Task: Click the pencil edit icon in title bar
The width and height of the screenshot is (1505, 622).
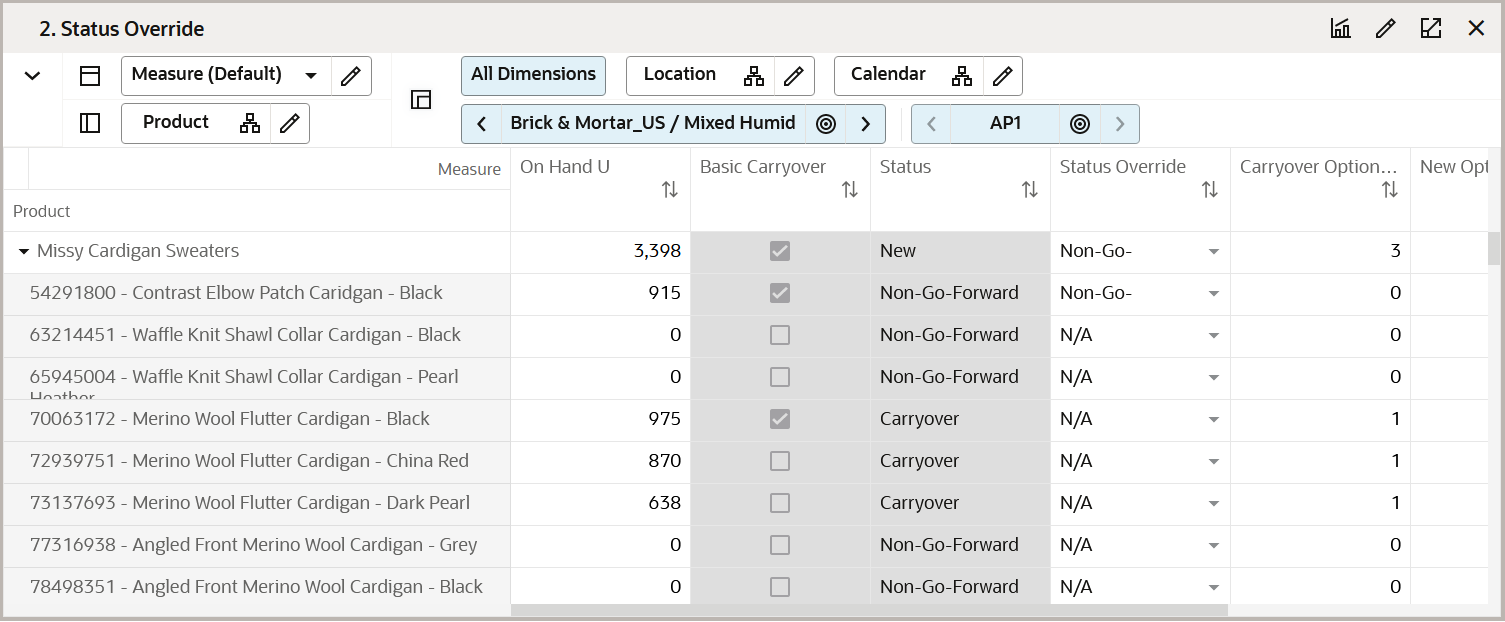Action: [x=1385, y=29]
